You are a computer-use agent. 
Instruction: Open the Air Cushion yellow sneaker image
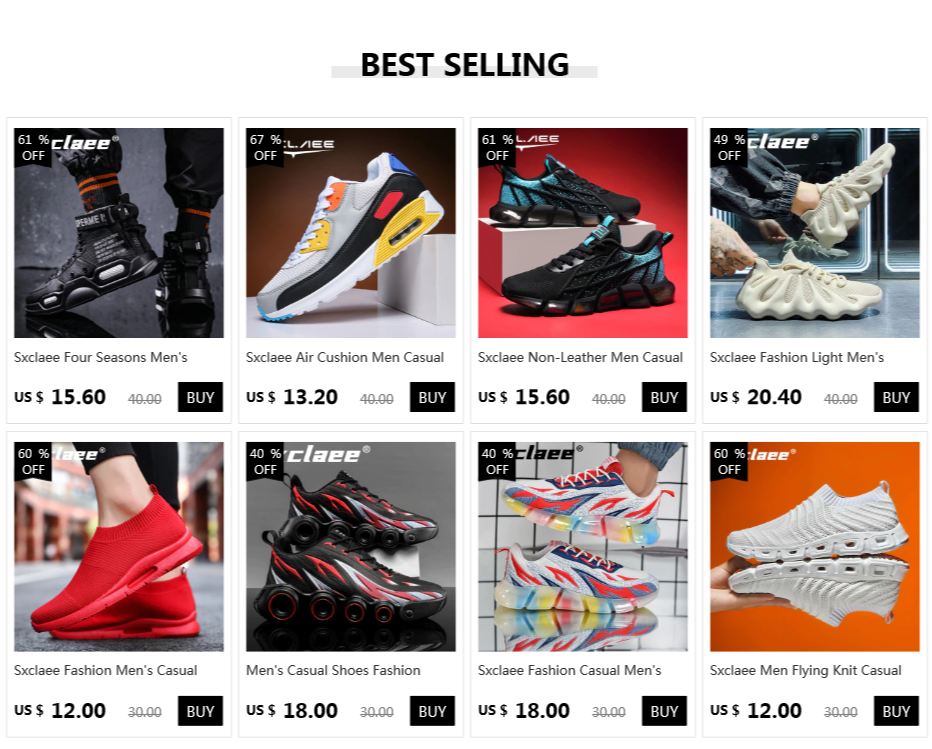[351, 232]
